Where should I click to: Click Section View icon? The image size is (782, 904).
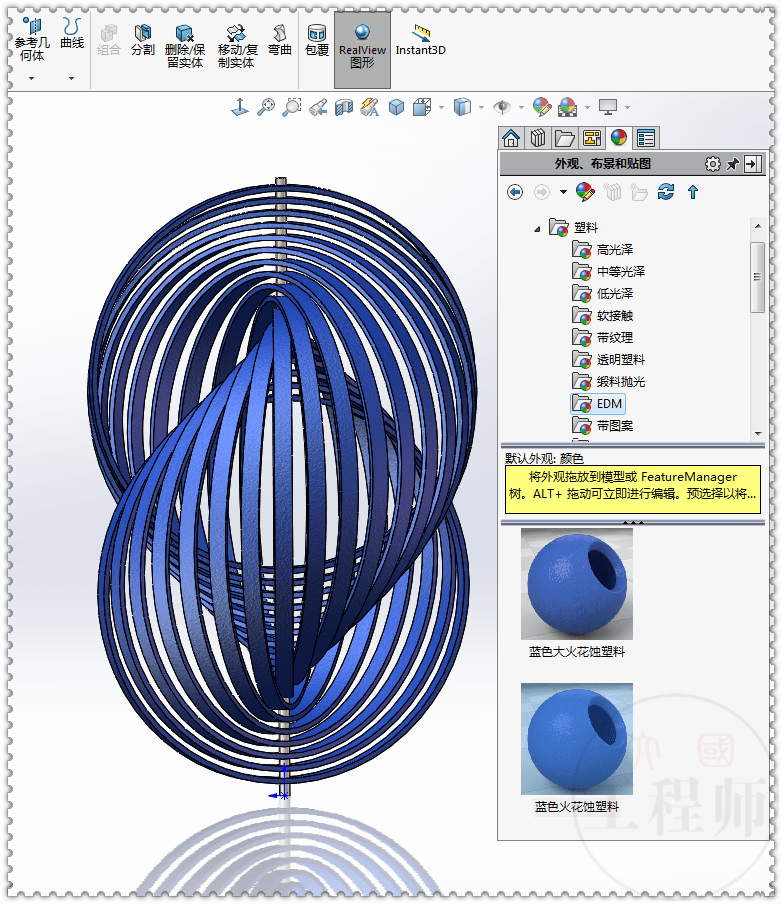(x=344, y=107)
